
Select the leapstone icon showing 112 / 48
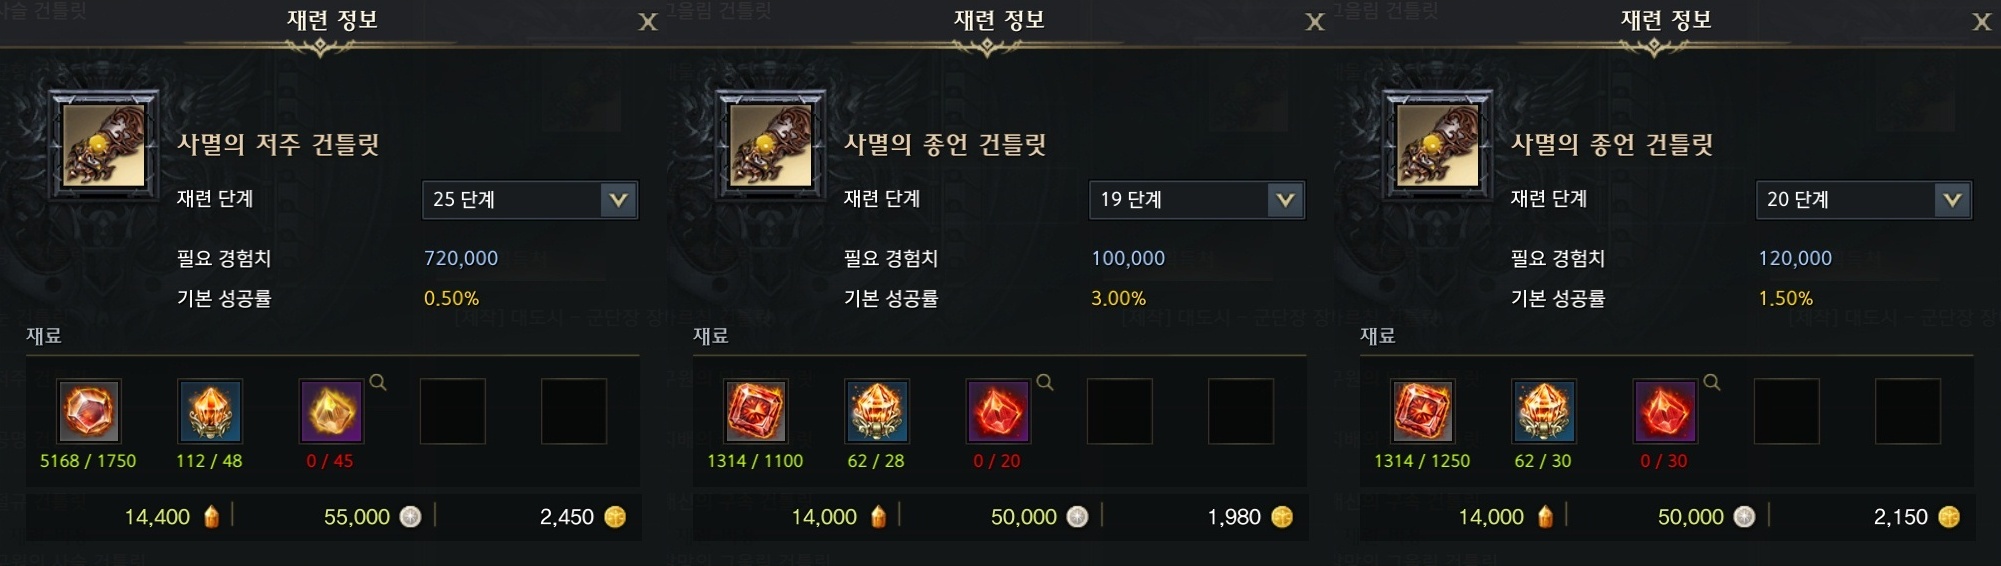click(x=210, y=410)
